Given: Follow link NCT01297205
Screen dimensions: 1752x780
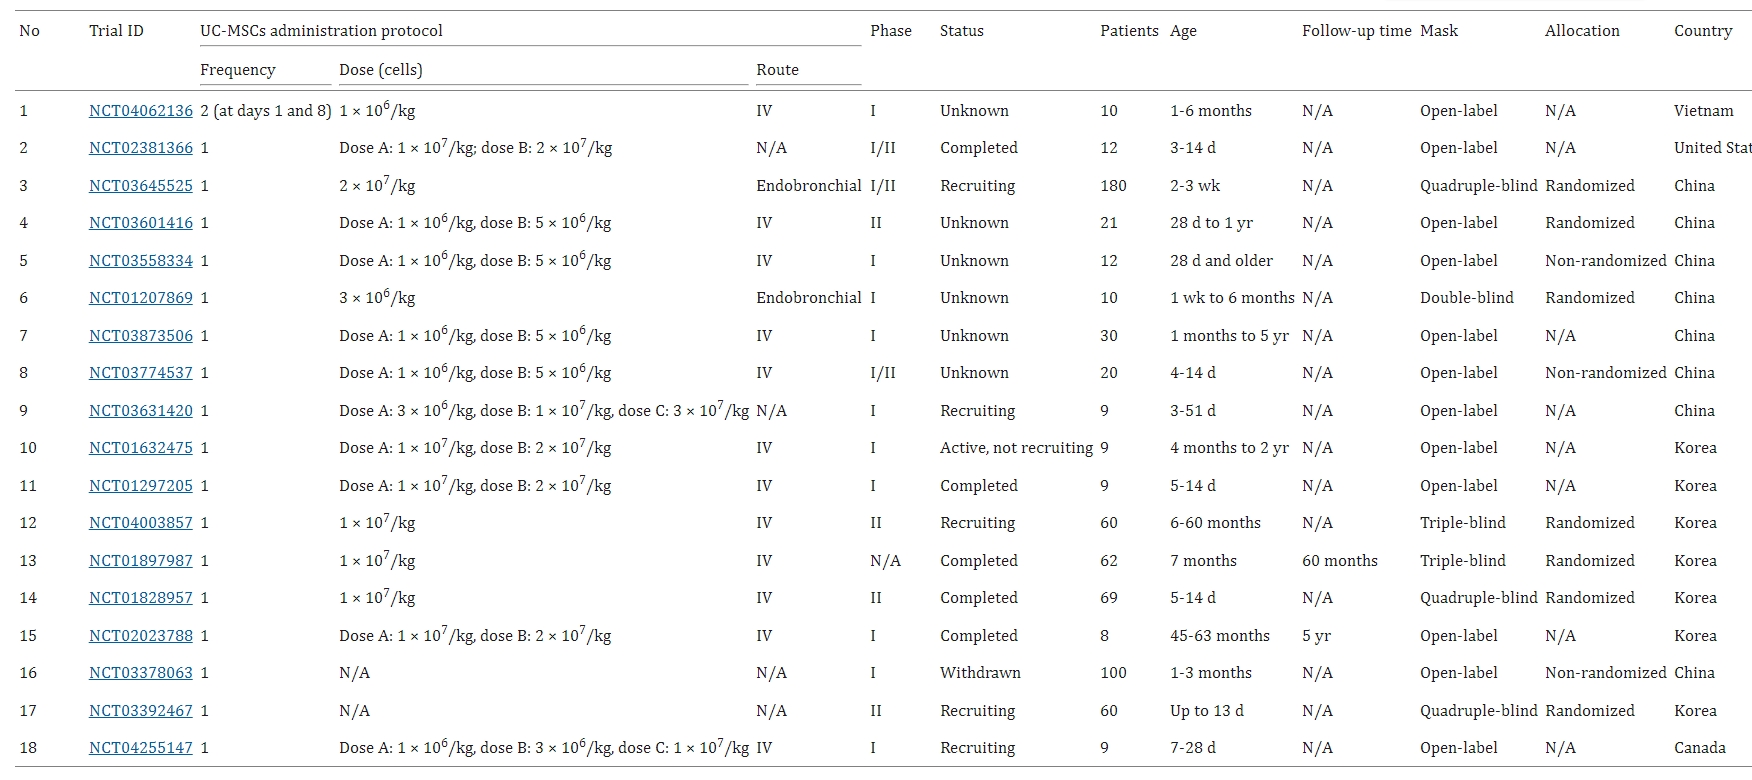Looking at the screenshot, I should tap(140, 486).
